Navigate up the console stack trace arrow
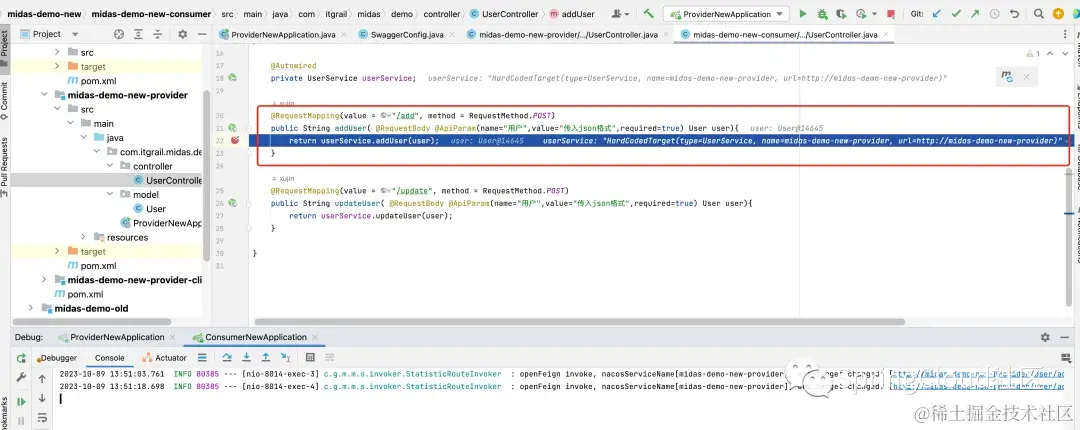This screenshot has width=1080, height=430. (42, 378)
